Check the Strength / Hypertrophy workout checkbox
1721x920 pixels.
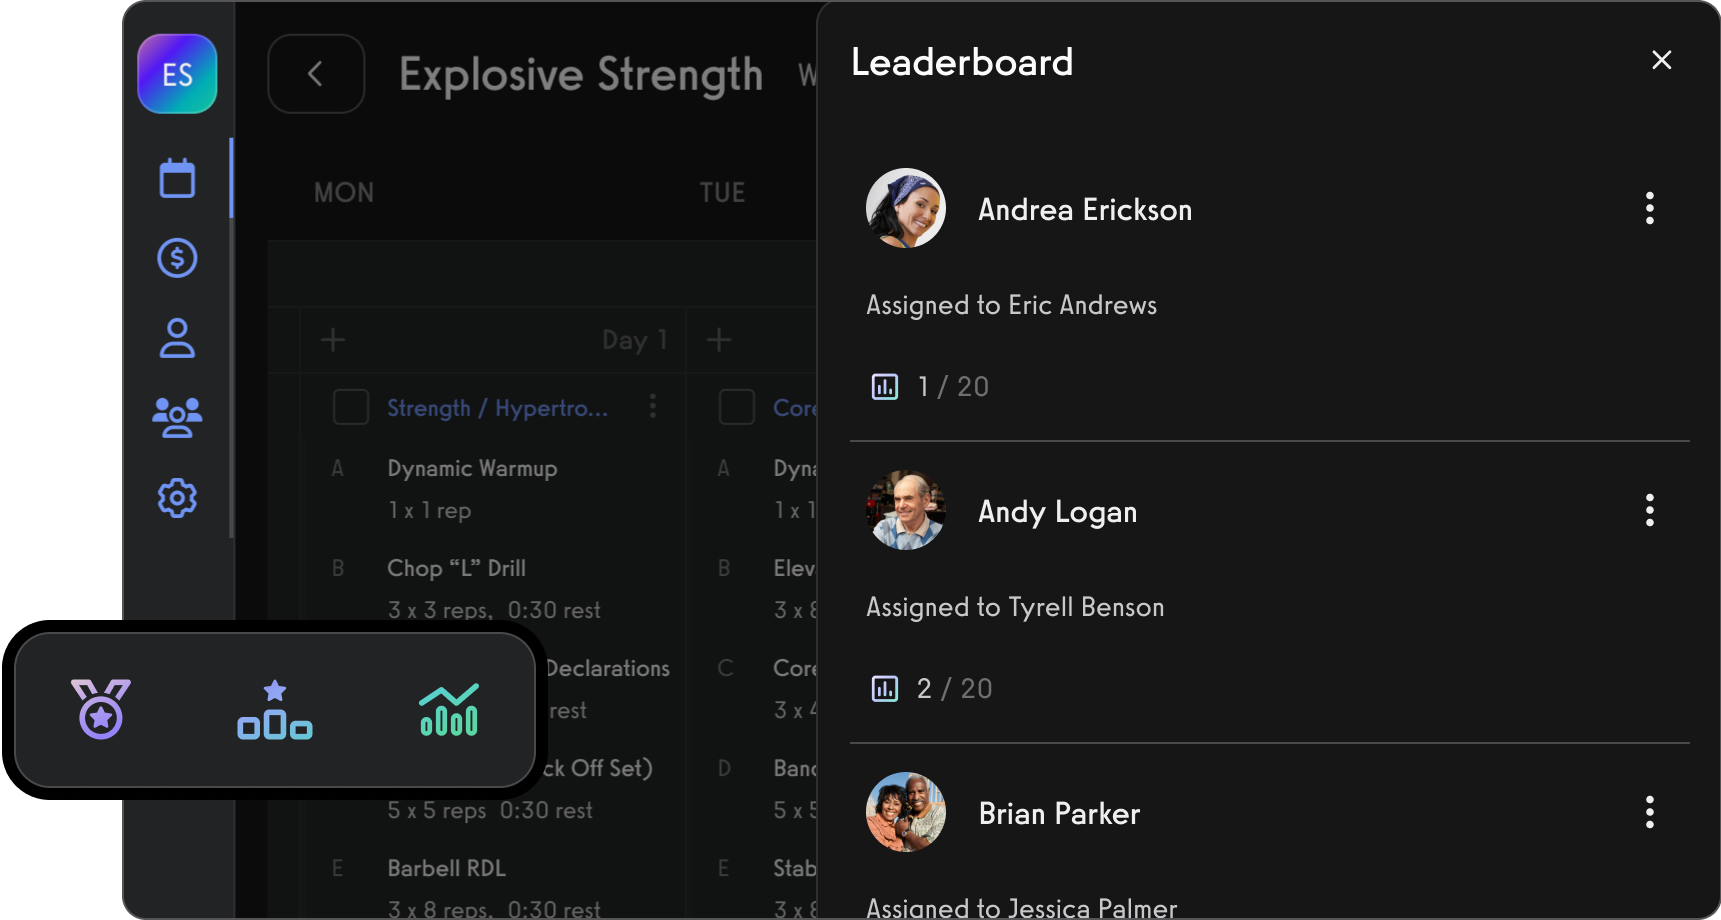pos(351,407)
